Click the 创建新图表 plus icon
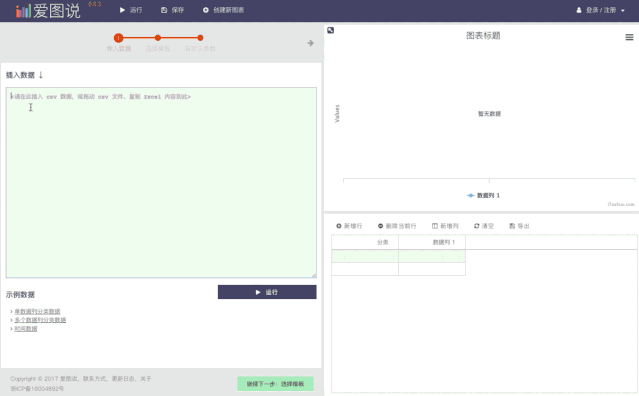639x396 pixels. coord(205,10)
